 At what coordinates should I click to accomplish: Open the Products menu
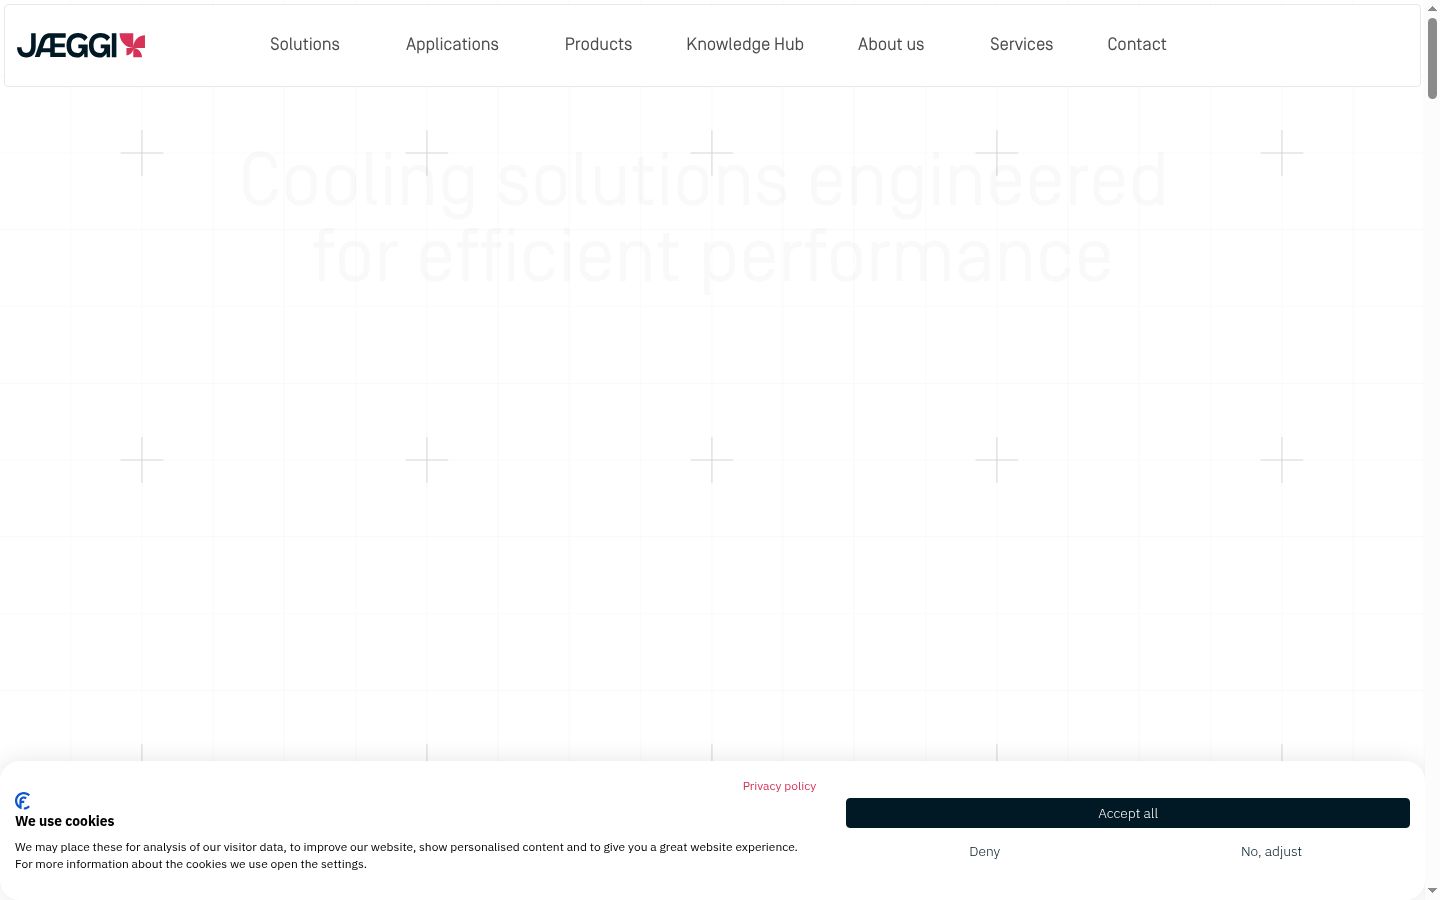point(598,44)
